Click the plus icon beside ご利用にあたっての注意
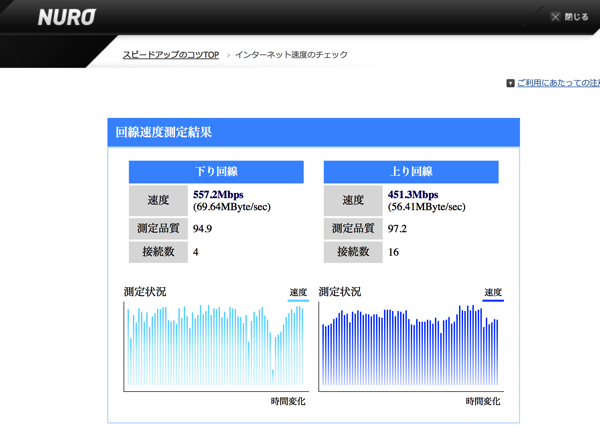This screenshot has height=439, width=600. 510,84
